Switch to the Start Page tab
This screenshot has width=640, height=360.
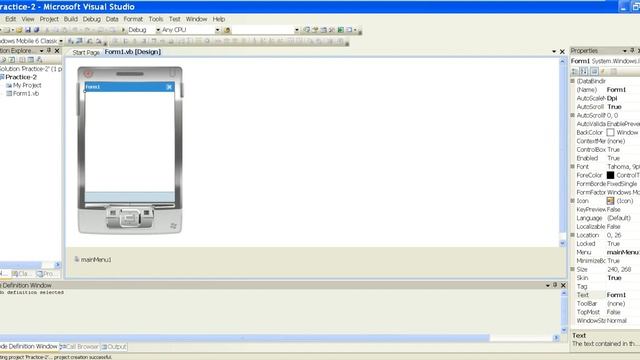click(86, 52)
